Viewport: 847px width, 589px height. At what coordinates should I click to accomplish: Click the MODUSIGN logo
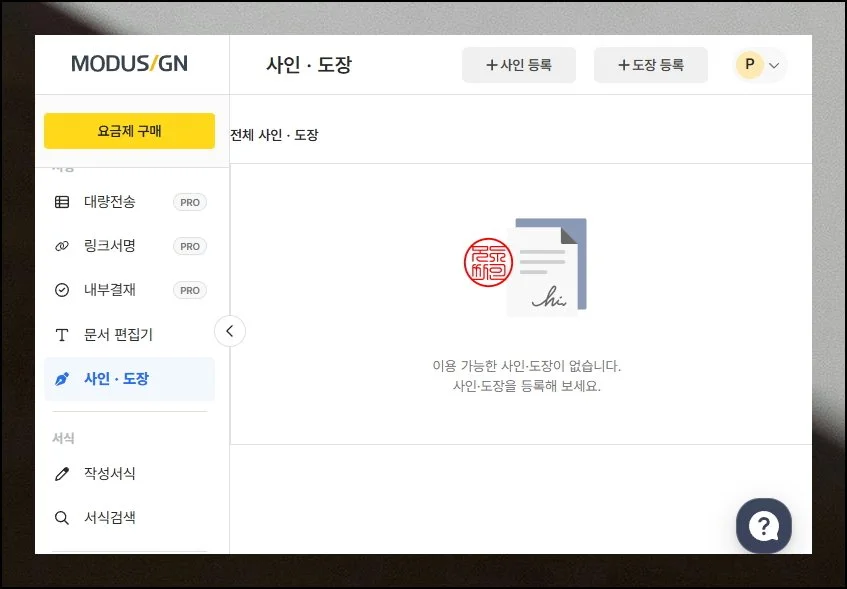[129, 64]
